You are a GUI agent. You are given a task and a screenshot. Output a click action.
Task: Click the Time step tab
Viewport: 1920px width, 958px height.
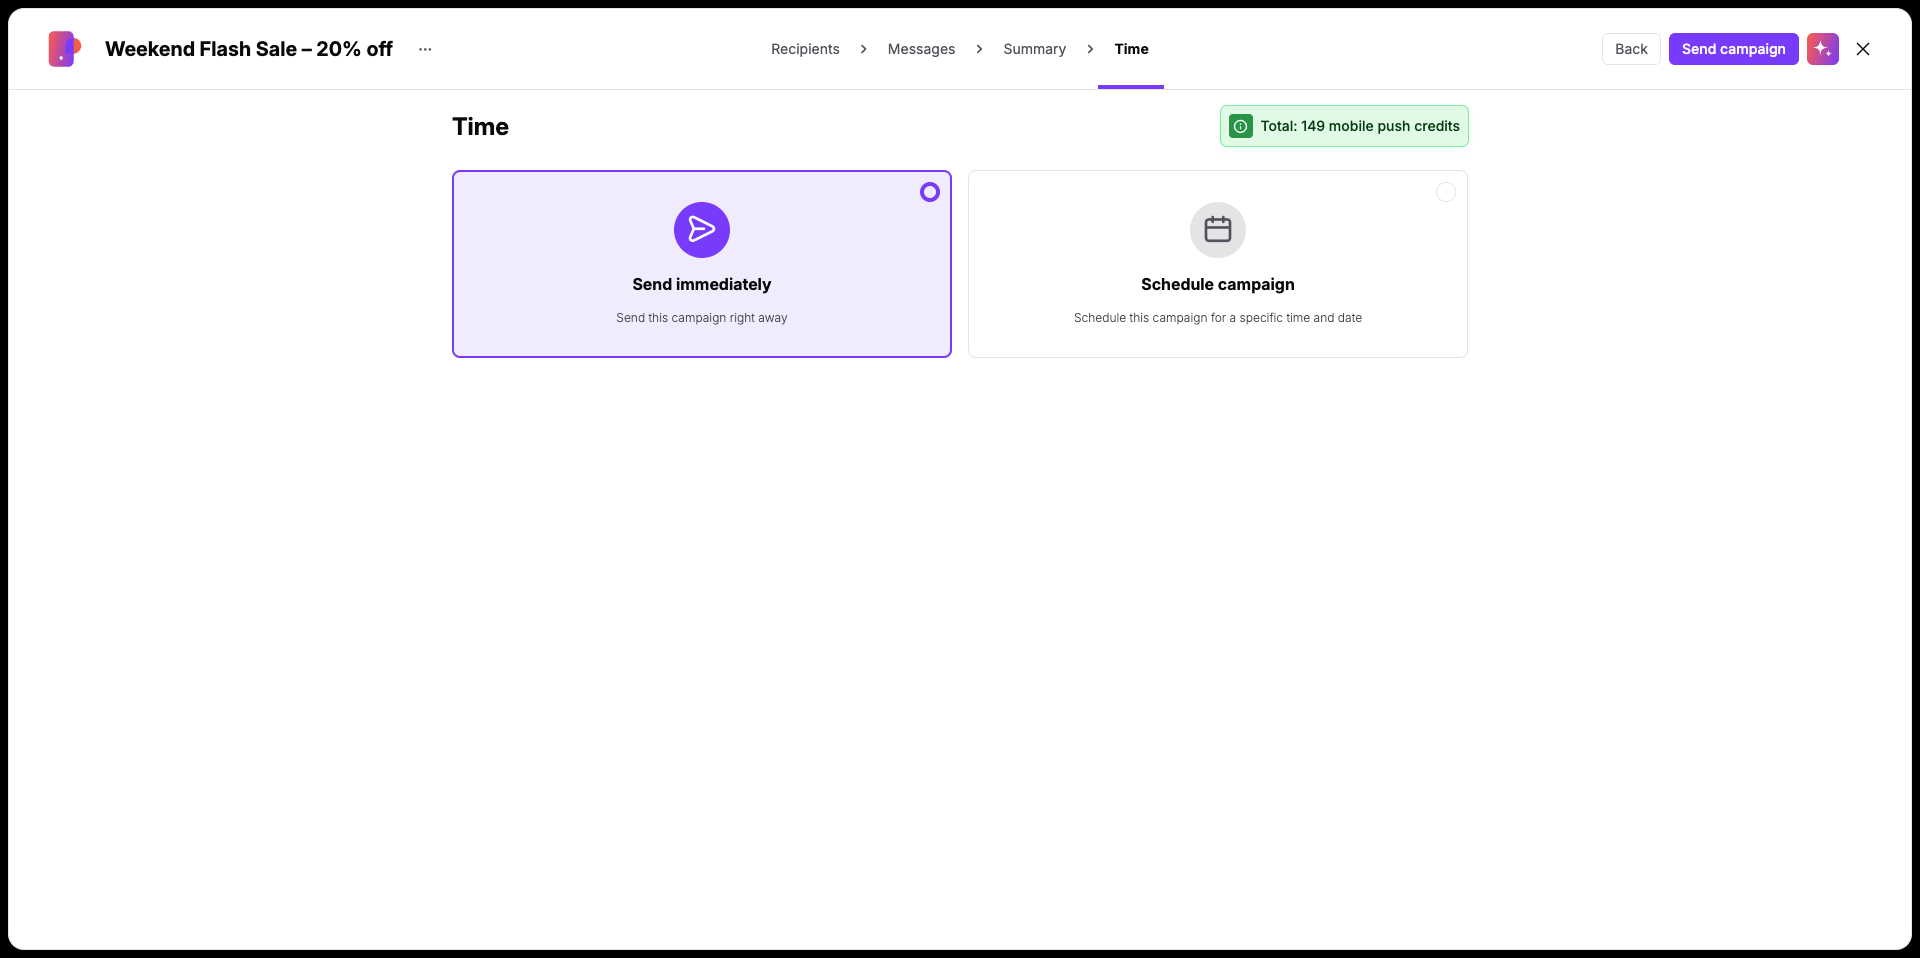[x=1131, y=49]
